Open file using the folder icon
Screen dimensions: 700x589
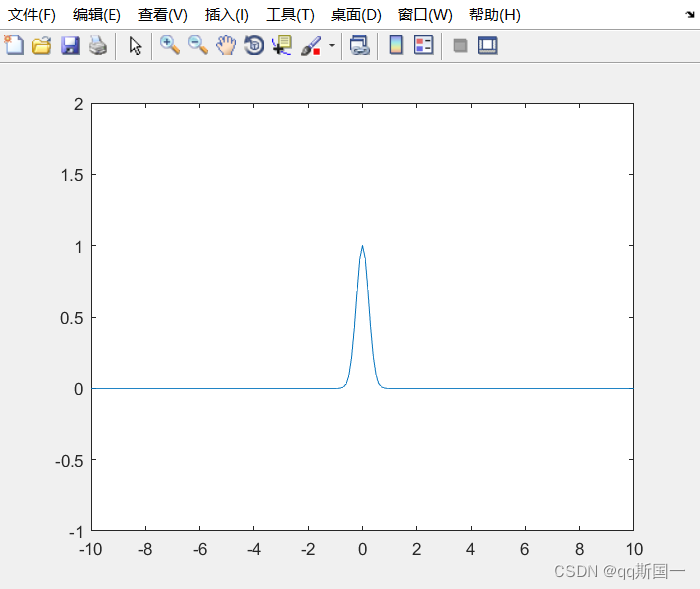pyautogui.click(x=42, y=46)
